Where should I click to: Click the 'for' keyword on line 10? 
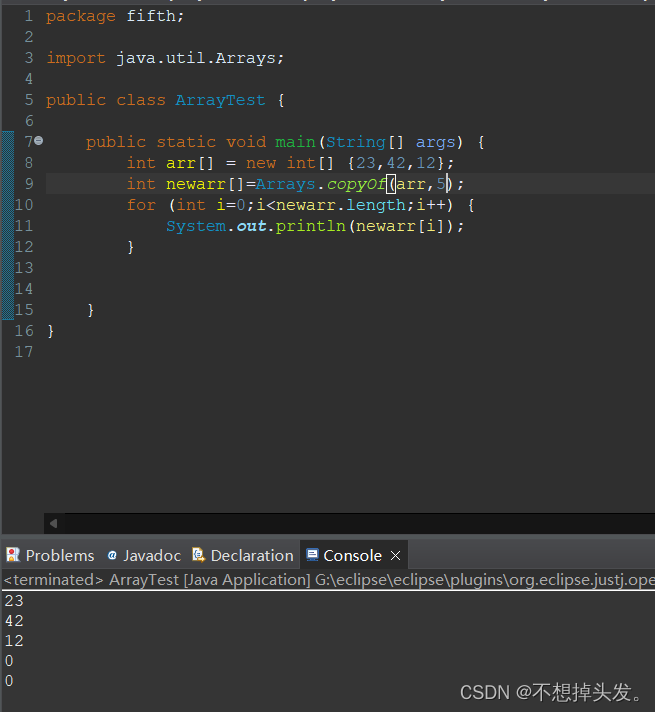(141, 205)
